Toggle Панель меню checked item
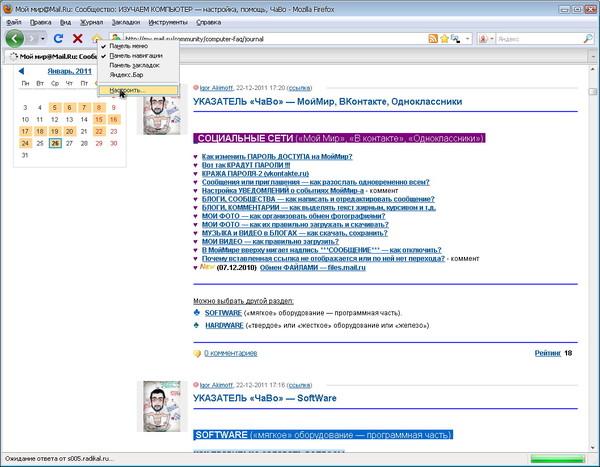 [138, 46]
